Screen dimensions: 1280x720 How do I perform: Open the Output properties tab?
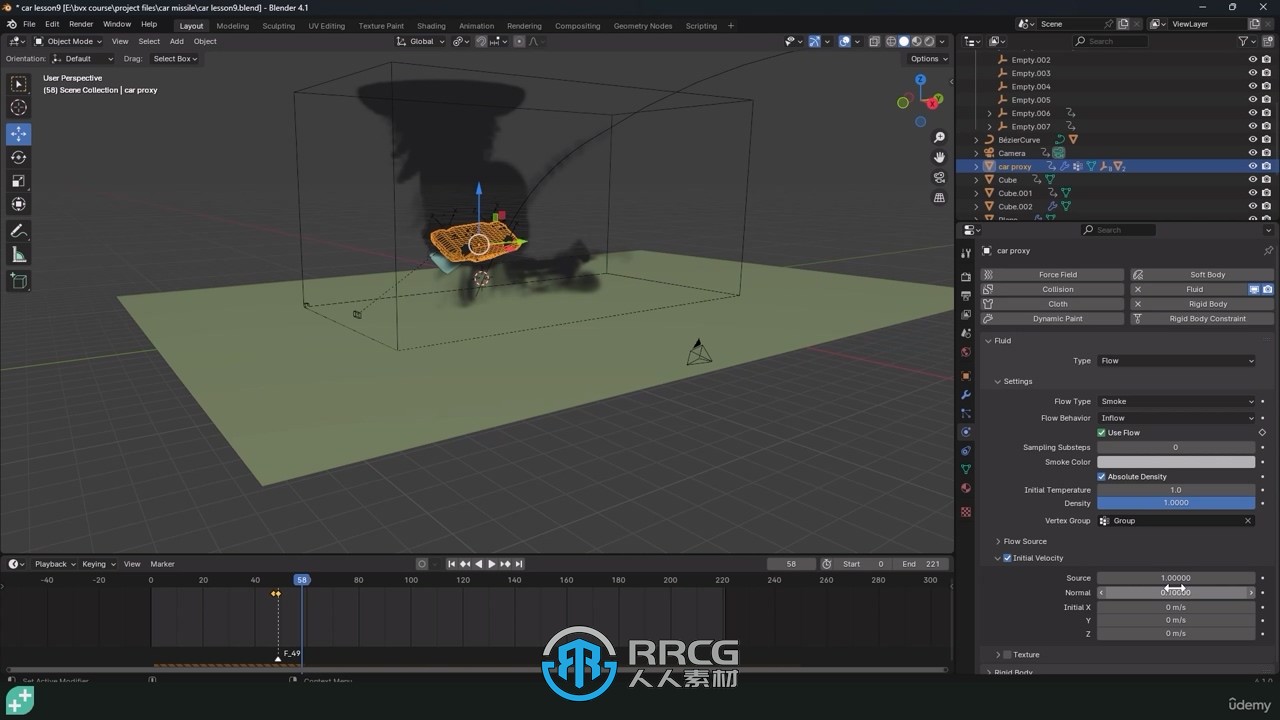pos(966,296)
